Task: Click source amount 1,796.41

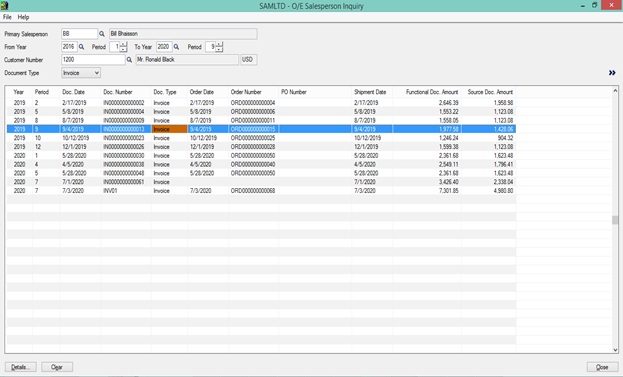Action: pos(503,164)
